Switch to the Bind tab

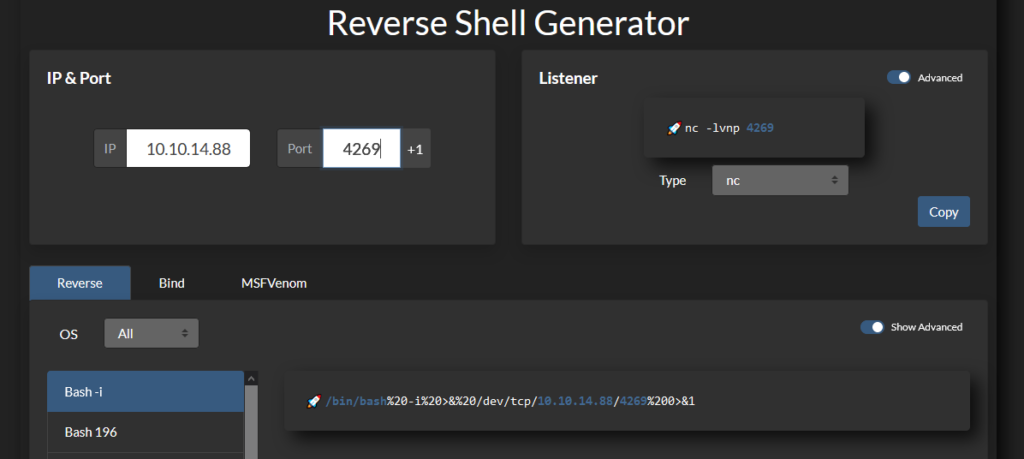coord(172,283)
